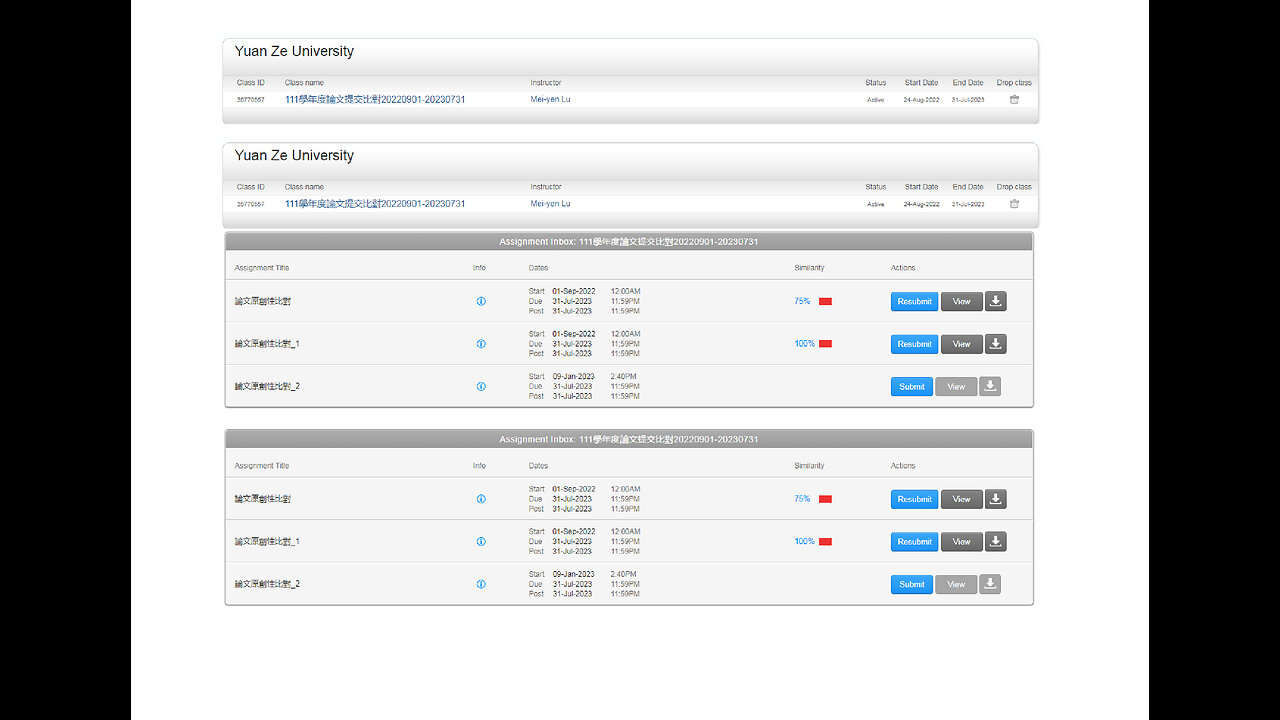The width and height of the screenshot is (1280, 720).
Task: Click instructor Mei-yen Lu in the upper class panel
Action: click(x=550, y=100)
